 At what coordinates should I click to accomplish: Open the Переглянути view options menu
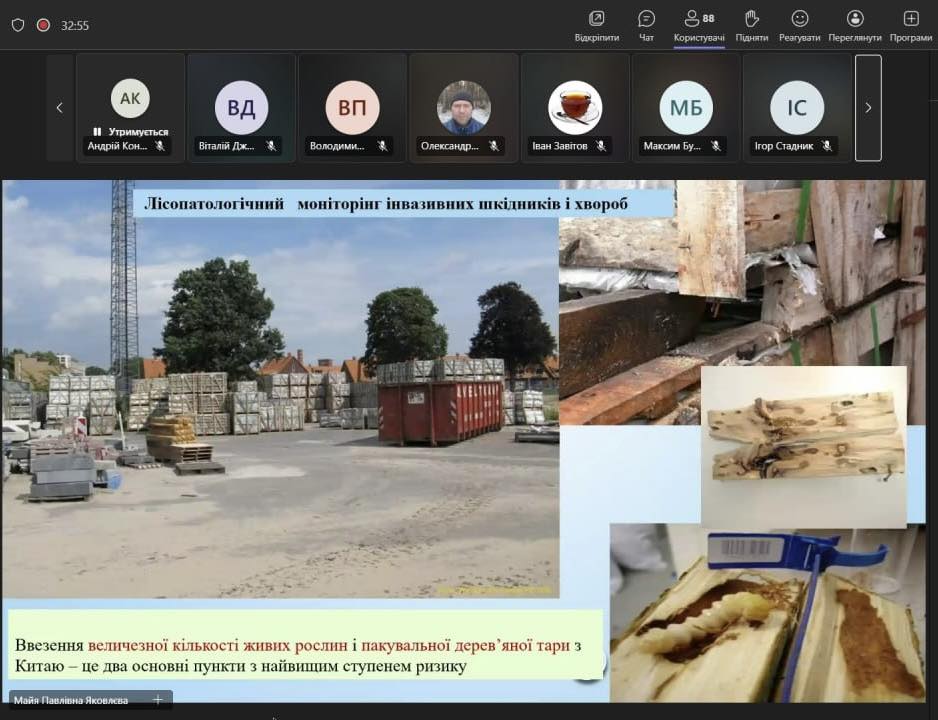(x=854, y=19)
